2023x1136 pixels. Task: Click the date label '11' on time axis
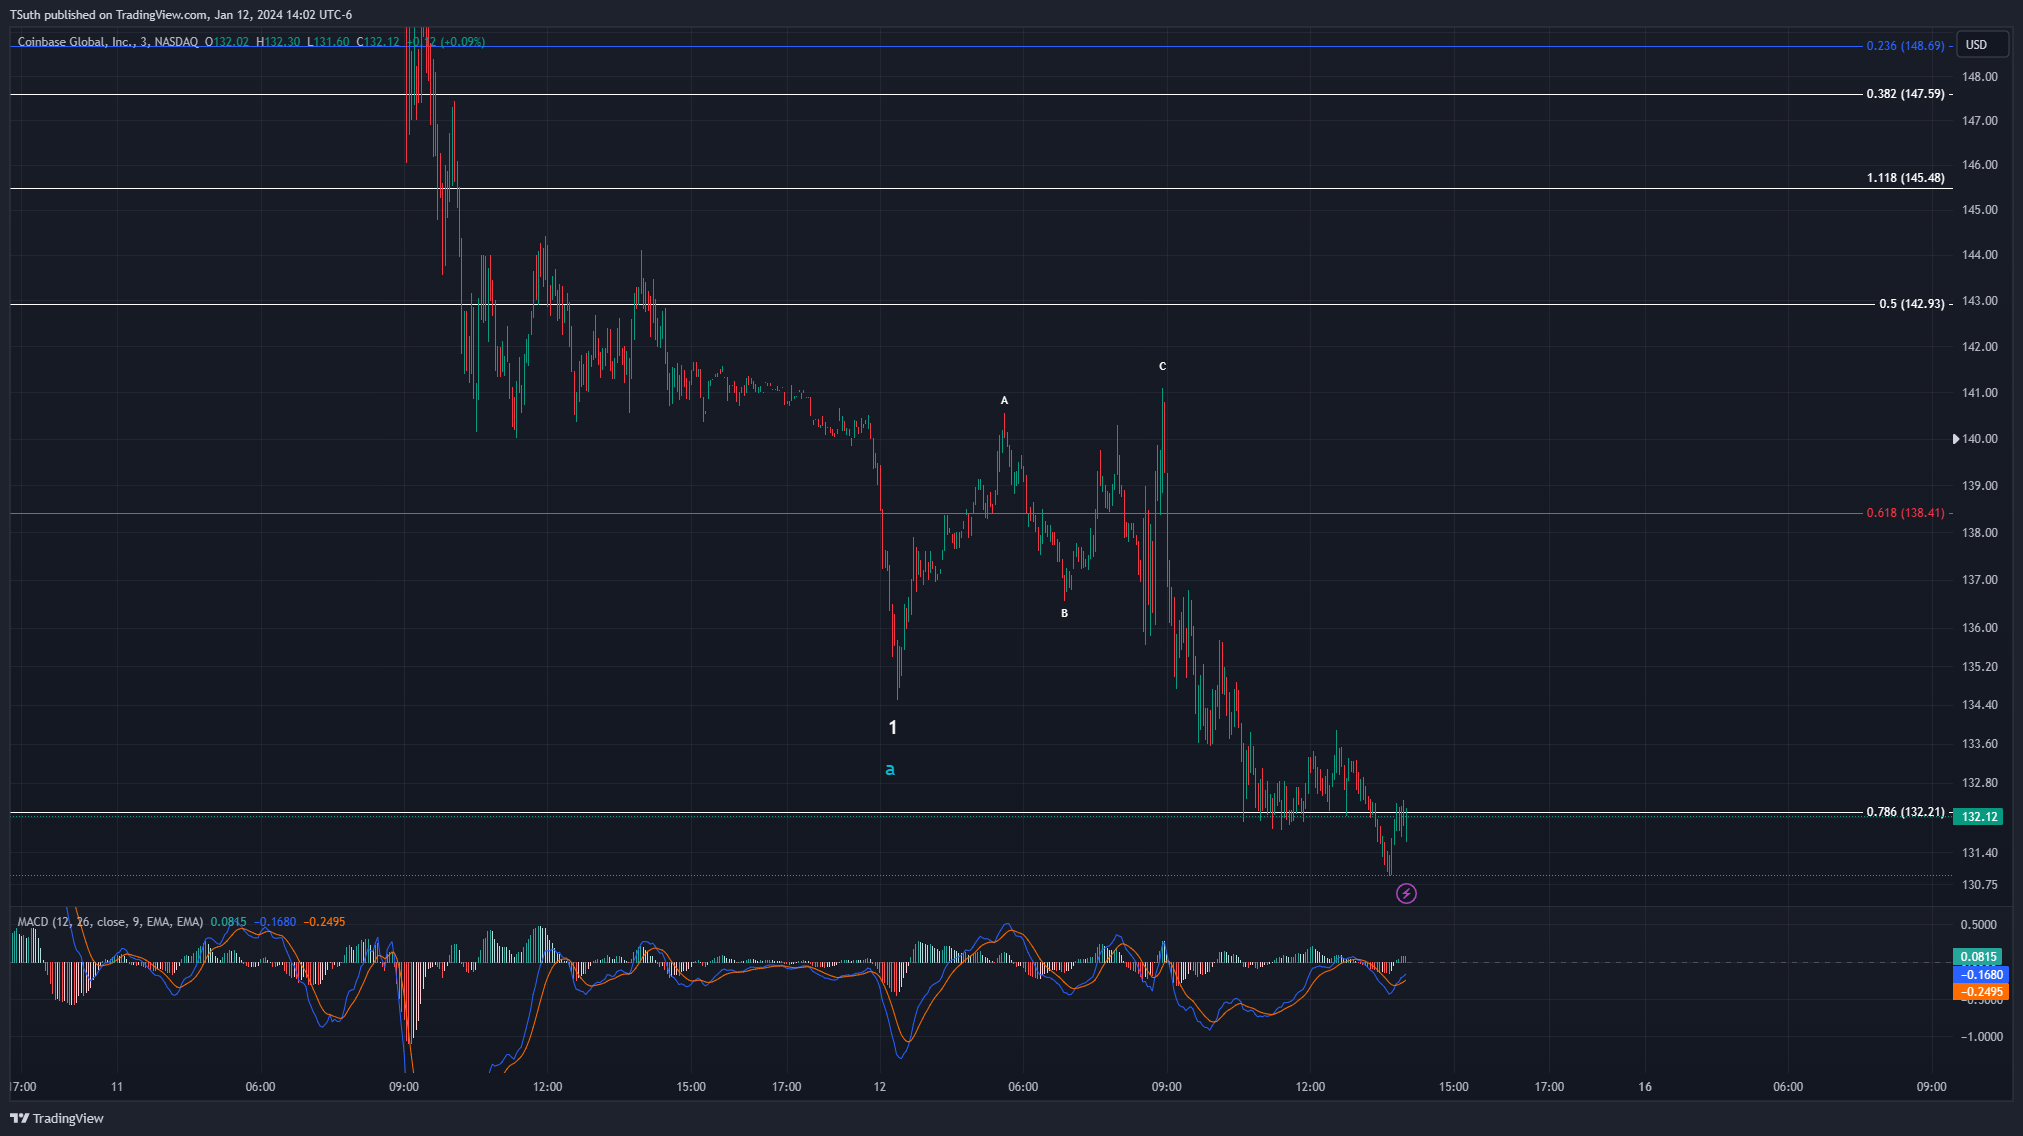[117, 1087]
